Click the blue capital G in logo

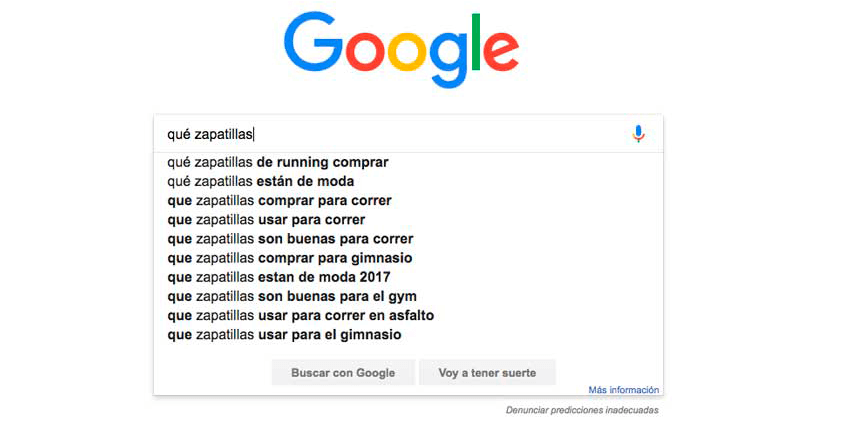tap(313, 41)
